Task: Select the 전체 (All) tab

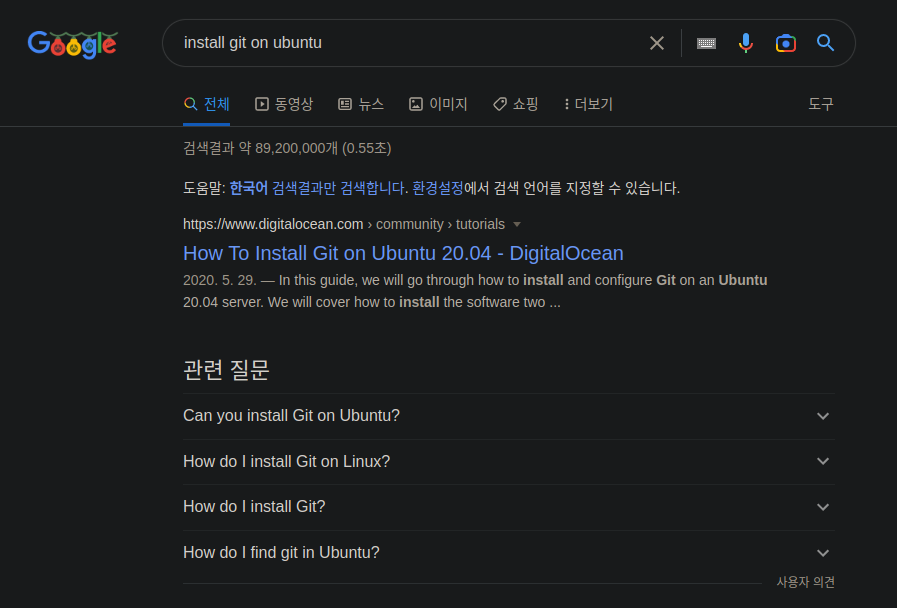Action: tap(207, 104)
